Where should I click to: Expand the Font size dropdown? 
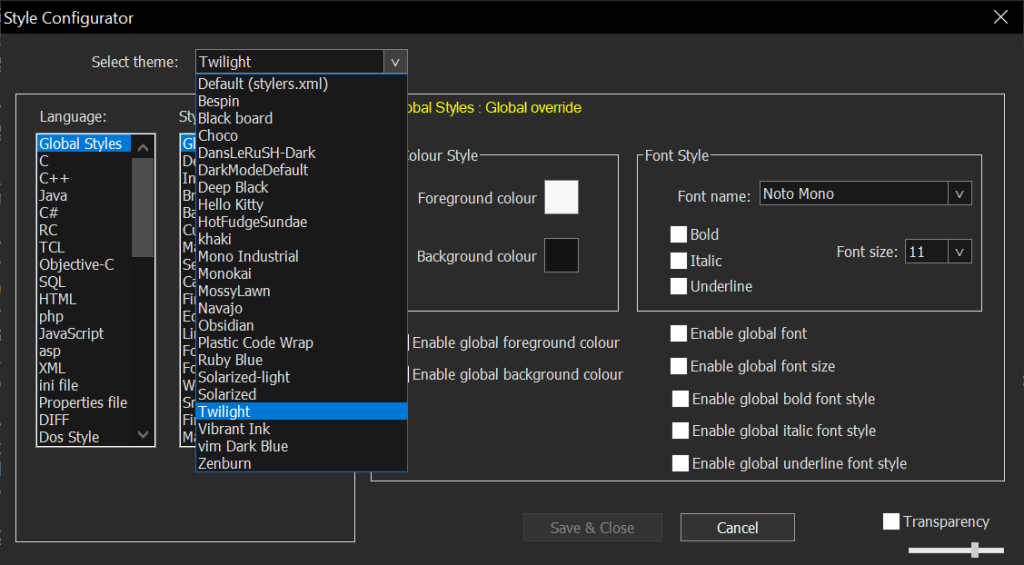[x=959, y=252]
